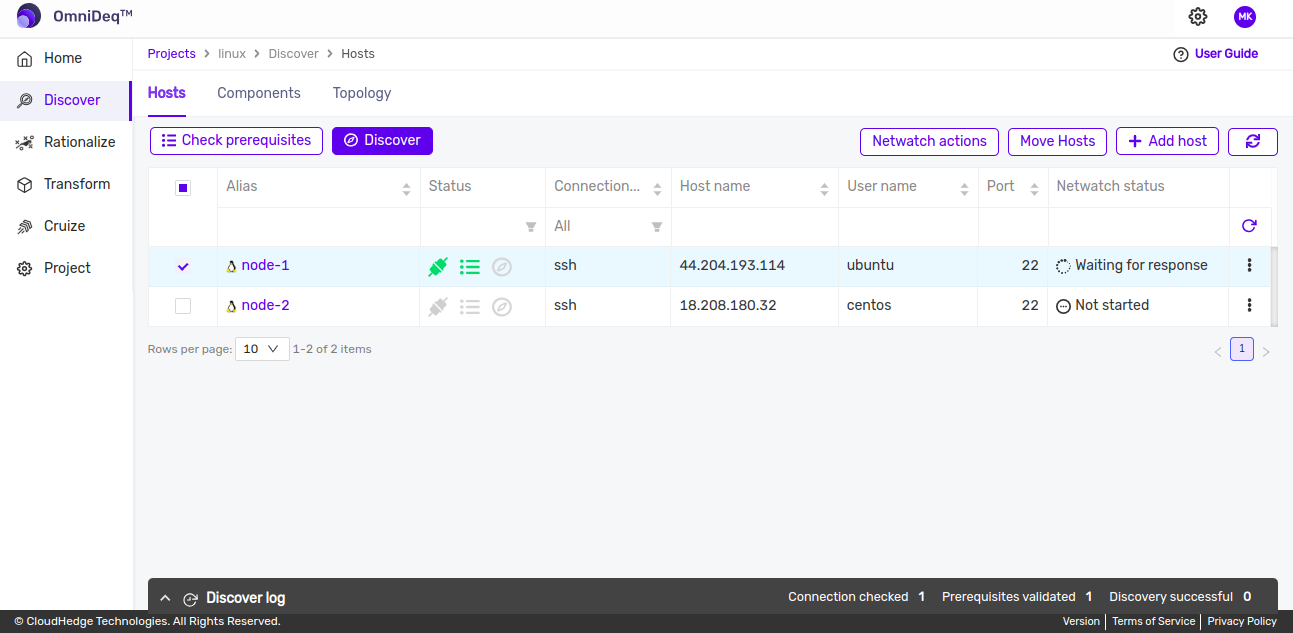Image resolution: width=1293 pixels, height=633 pixels.
Task: Open the MK user avatar menu
Action: tap(1244, 17)
